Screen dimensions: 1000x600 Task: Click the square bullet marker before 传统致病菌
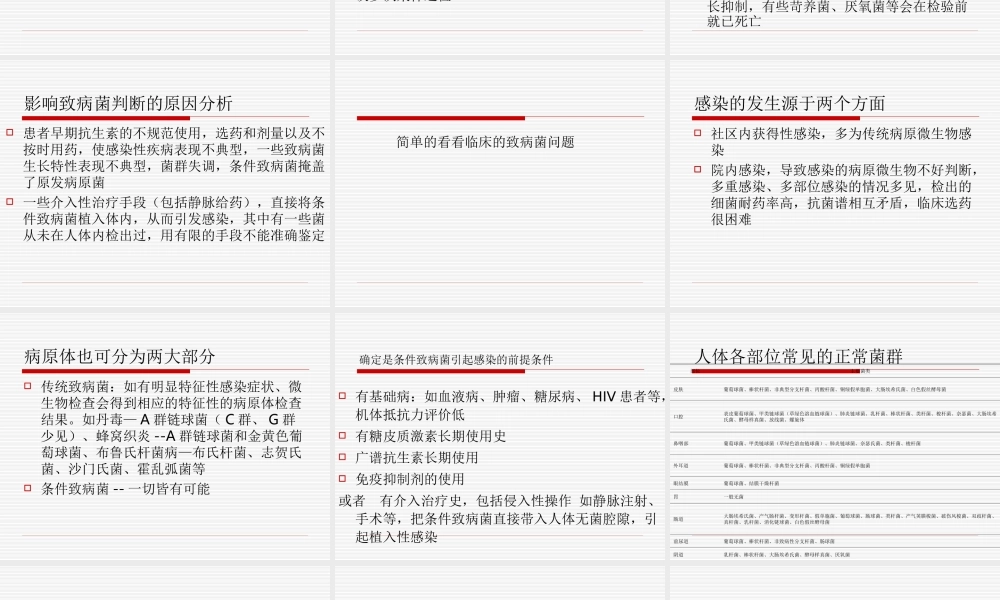point(25,383)
